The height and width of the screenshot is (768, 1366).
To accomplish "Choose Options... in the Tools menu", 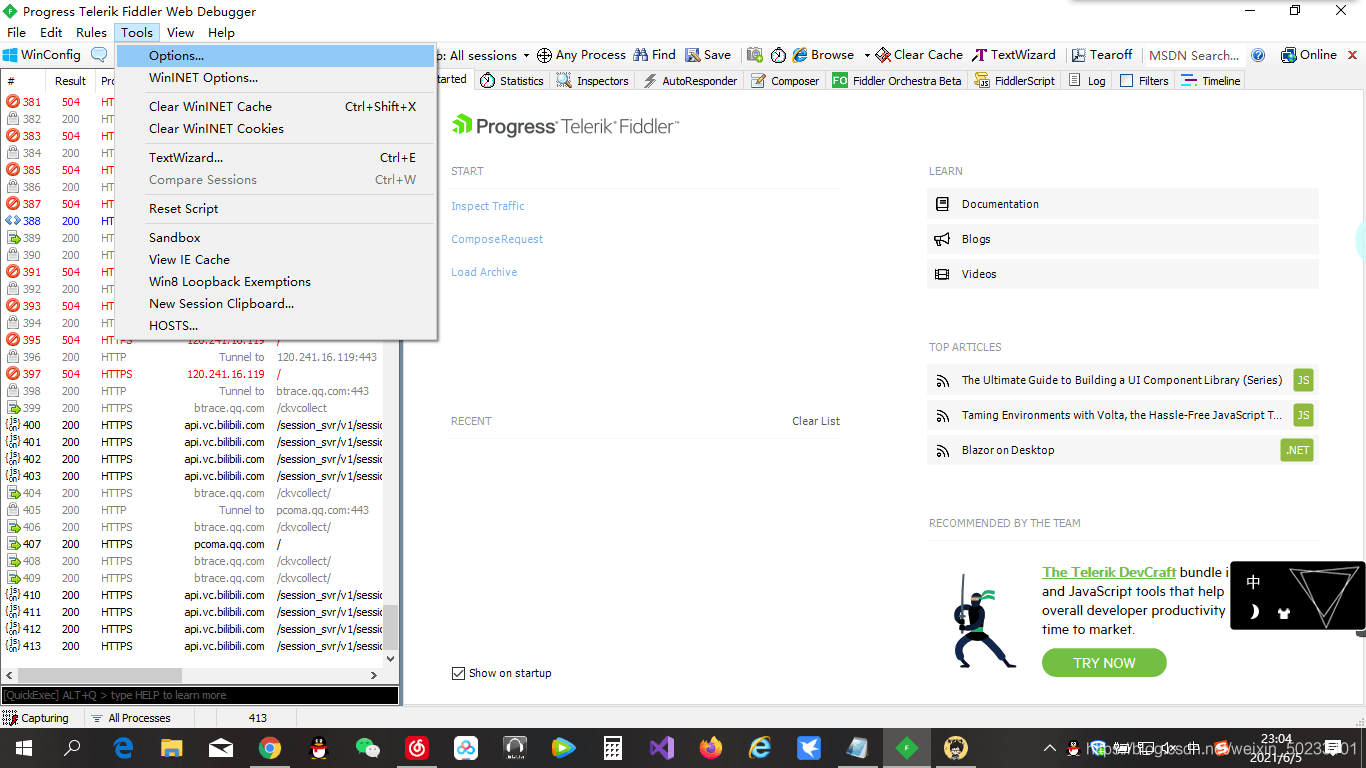I will 277,56.
